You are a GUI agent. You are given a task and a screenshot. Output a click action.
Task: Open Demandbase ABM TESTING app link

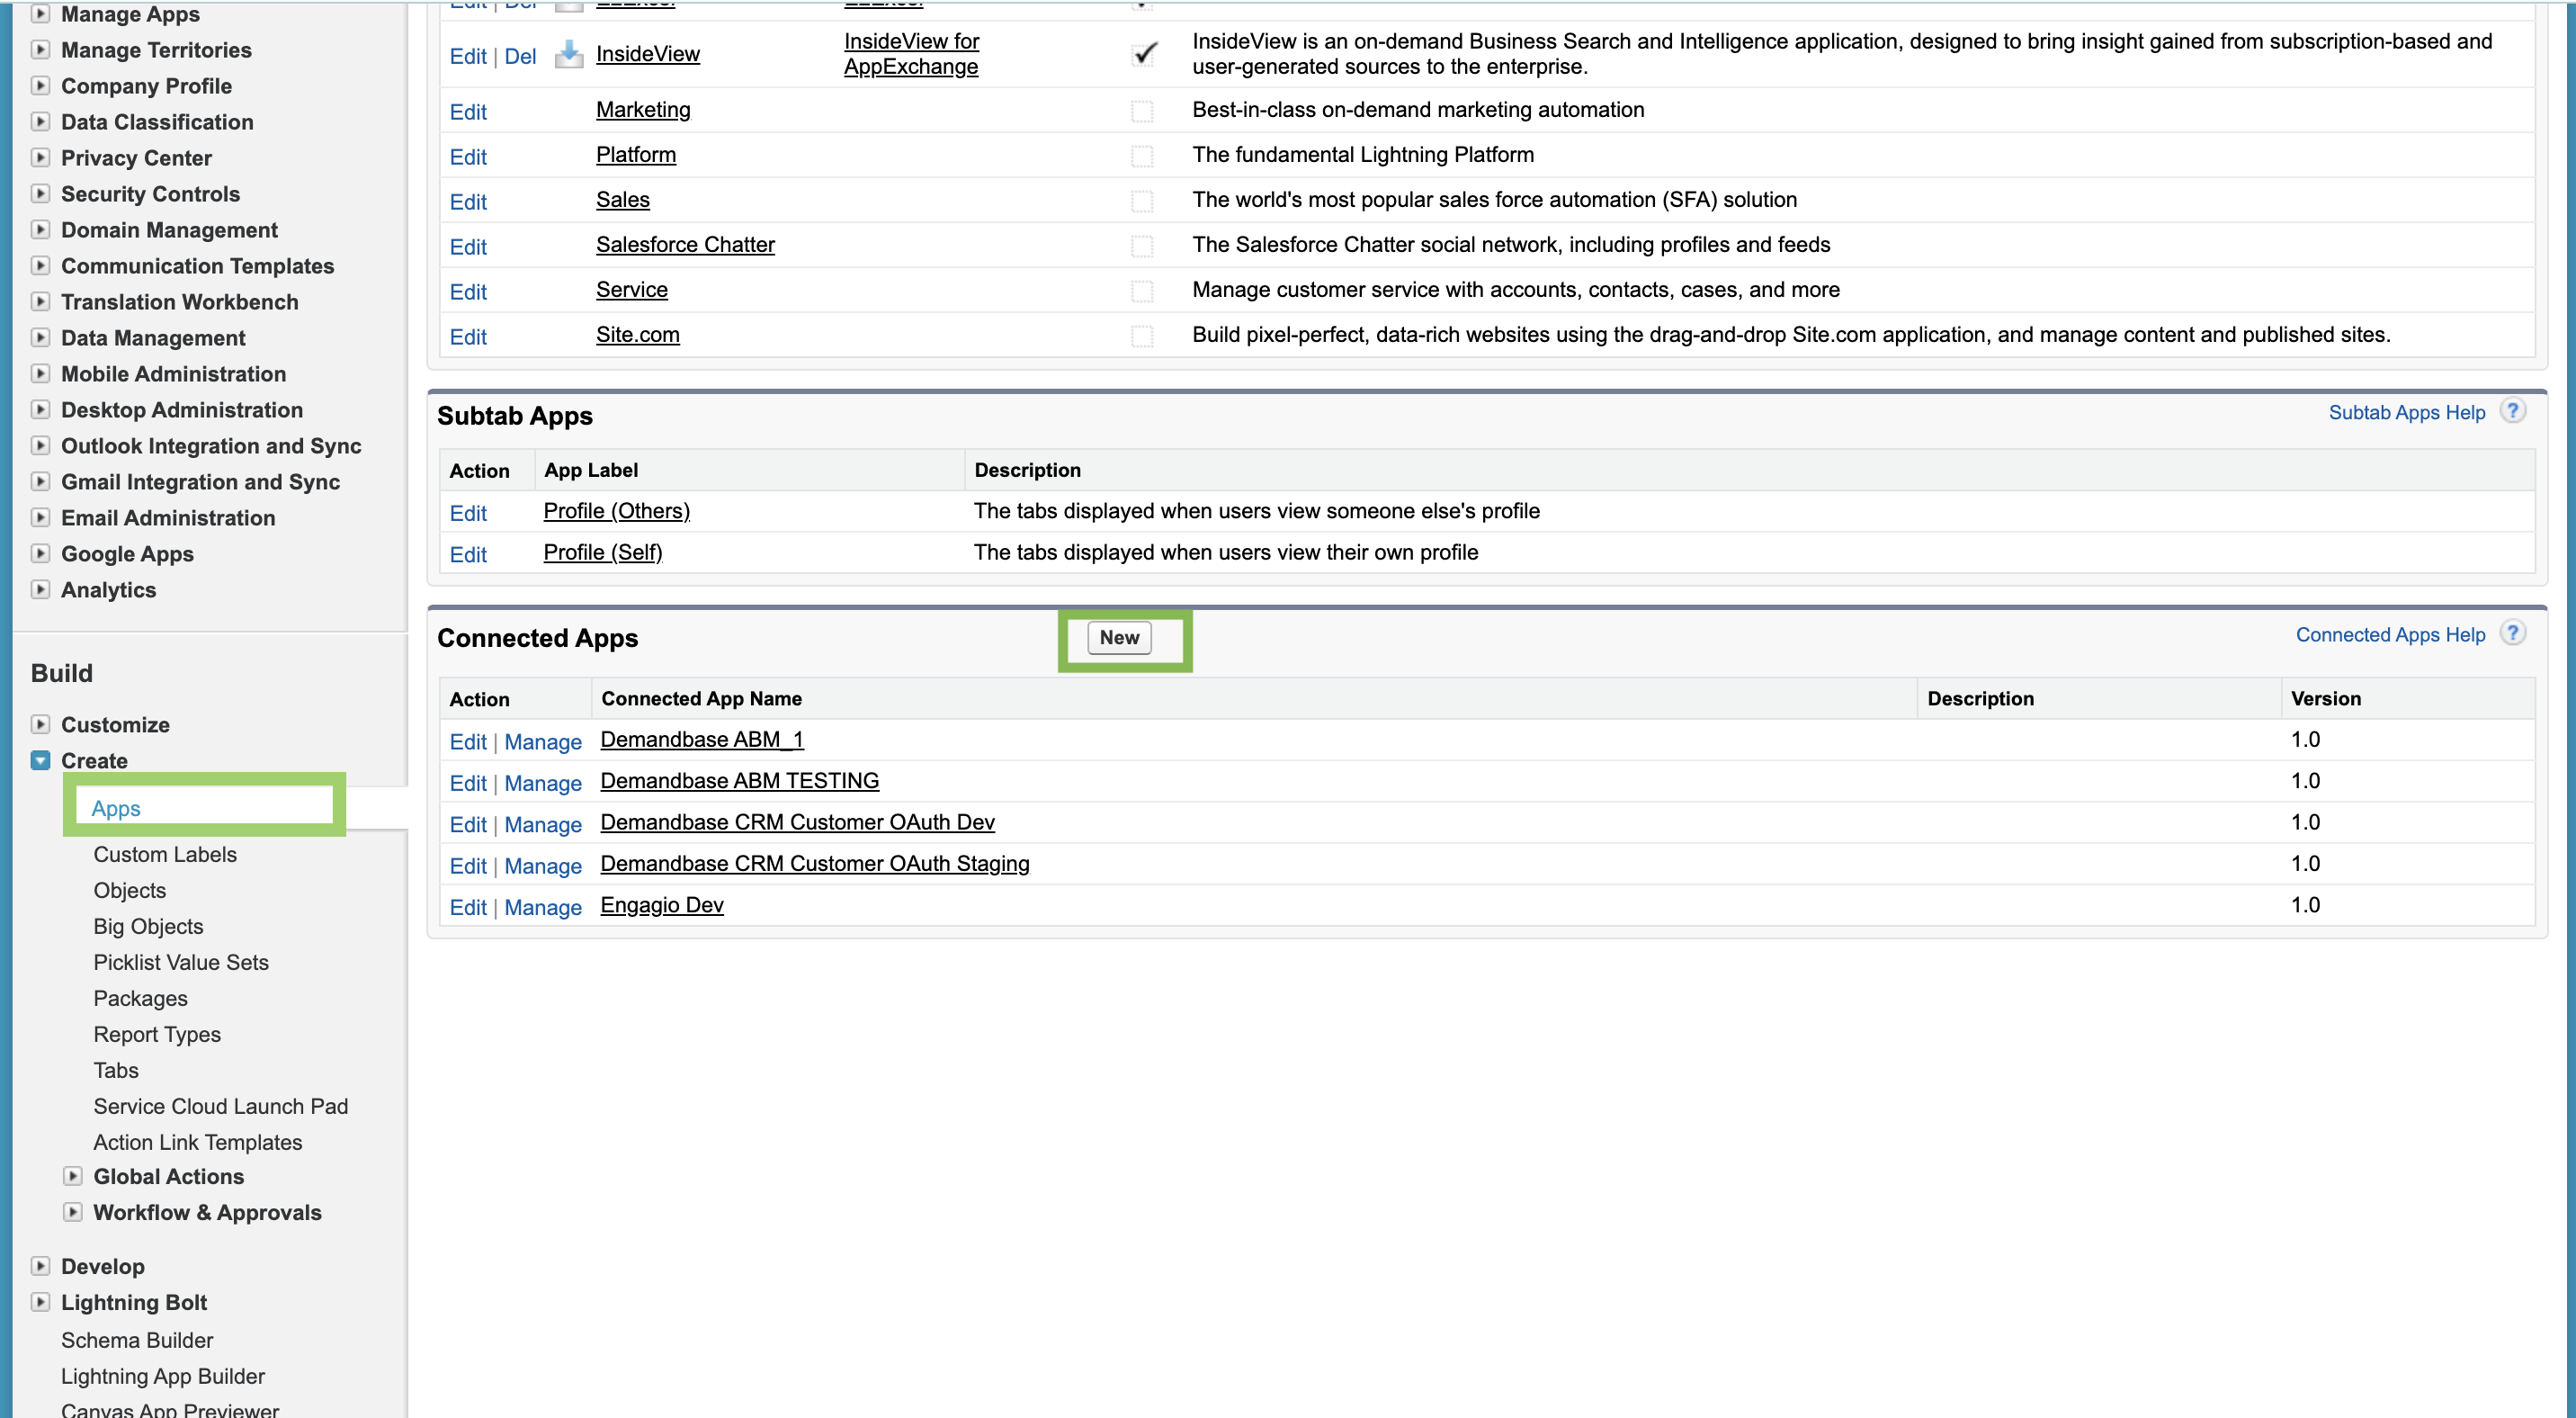tap(739, 781)
